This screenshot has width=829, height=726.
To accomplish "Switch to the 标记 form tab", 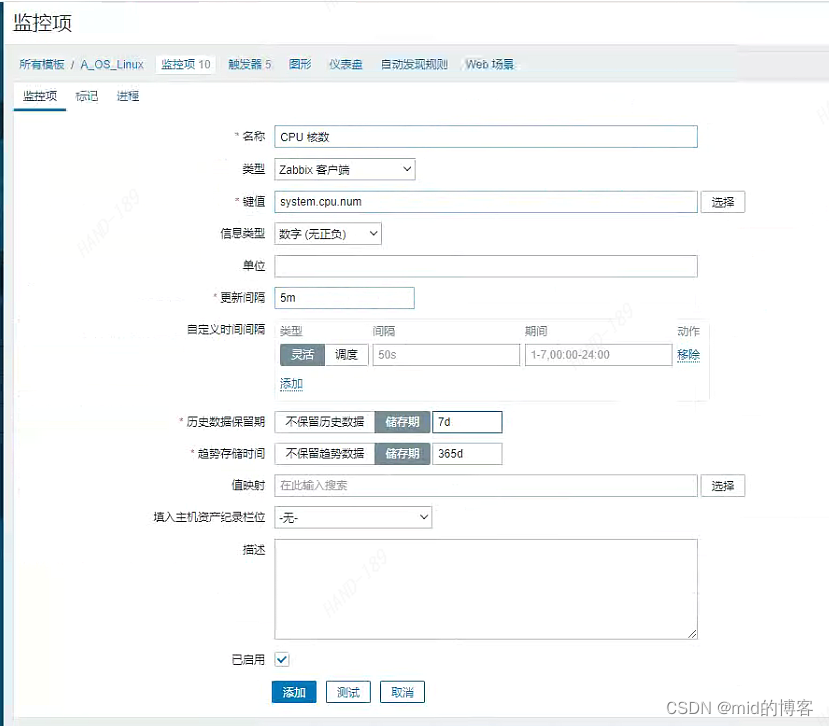I will [x=87, y=96].
